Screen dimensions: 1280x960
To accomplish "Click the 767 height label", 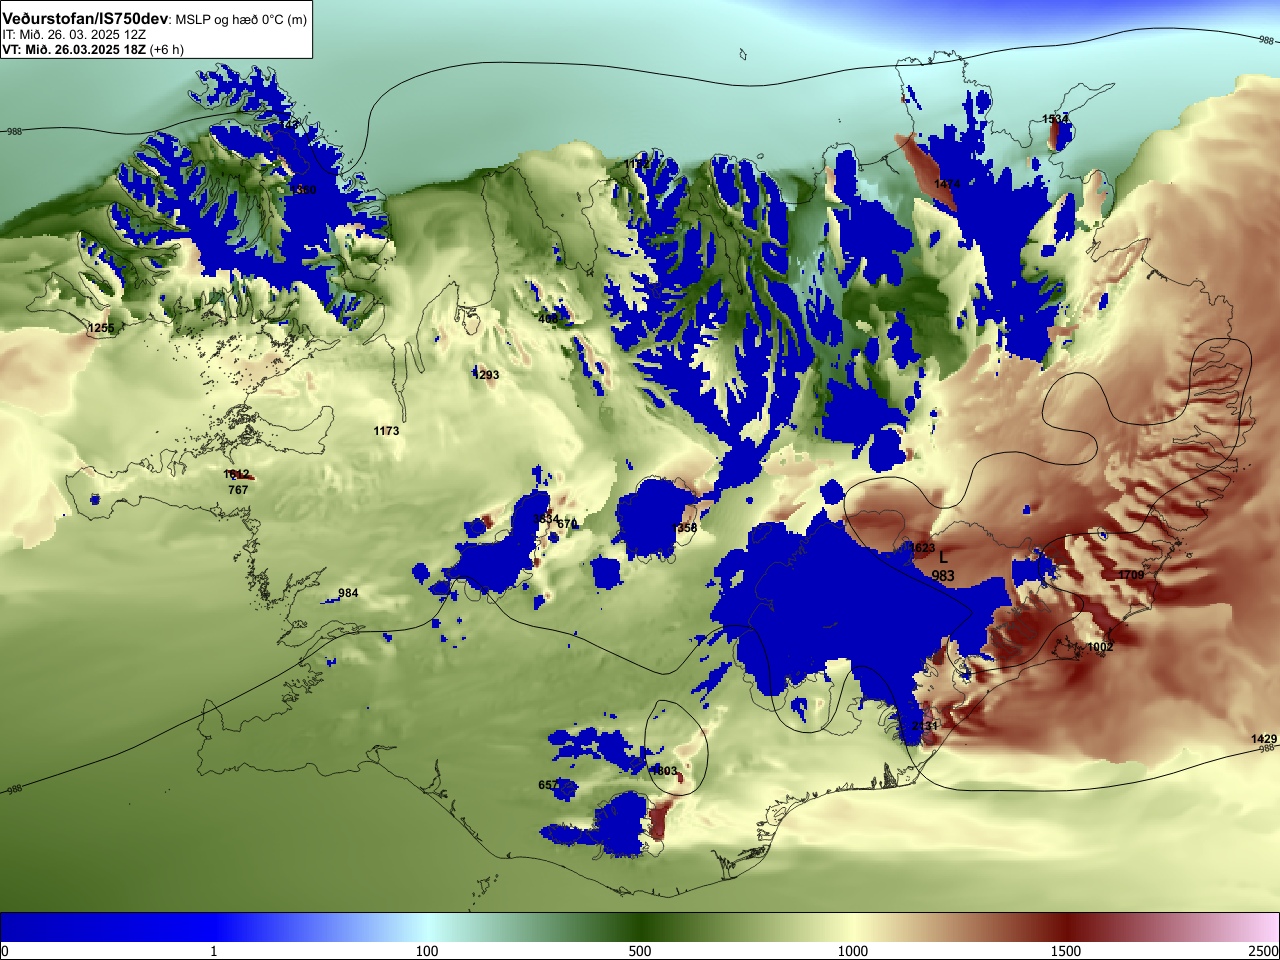I will pos(238,490).
